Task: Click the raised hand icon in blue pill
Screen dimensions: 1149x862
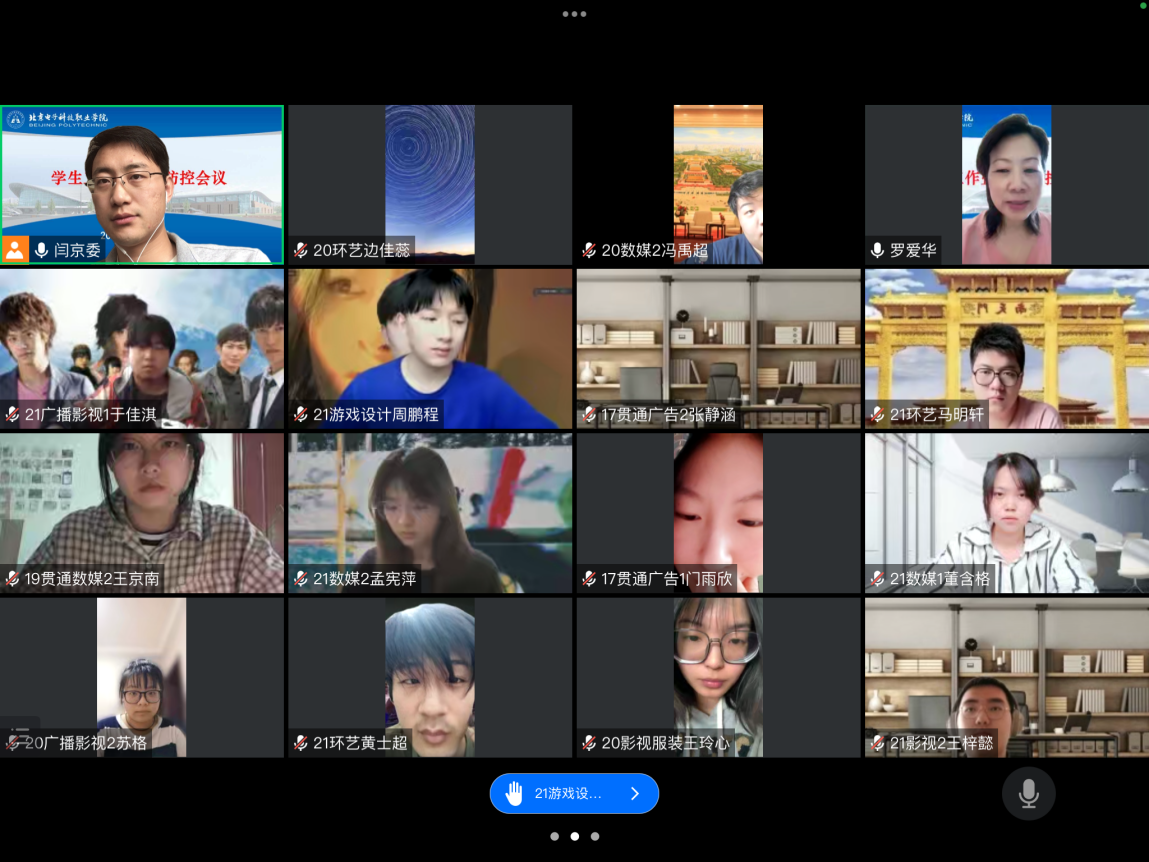Action: (x=514, y=794)
